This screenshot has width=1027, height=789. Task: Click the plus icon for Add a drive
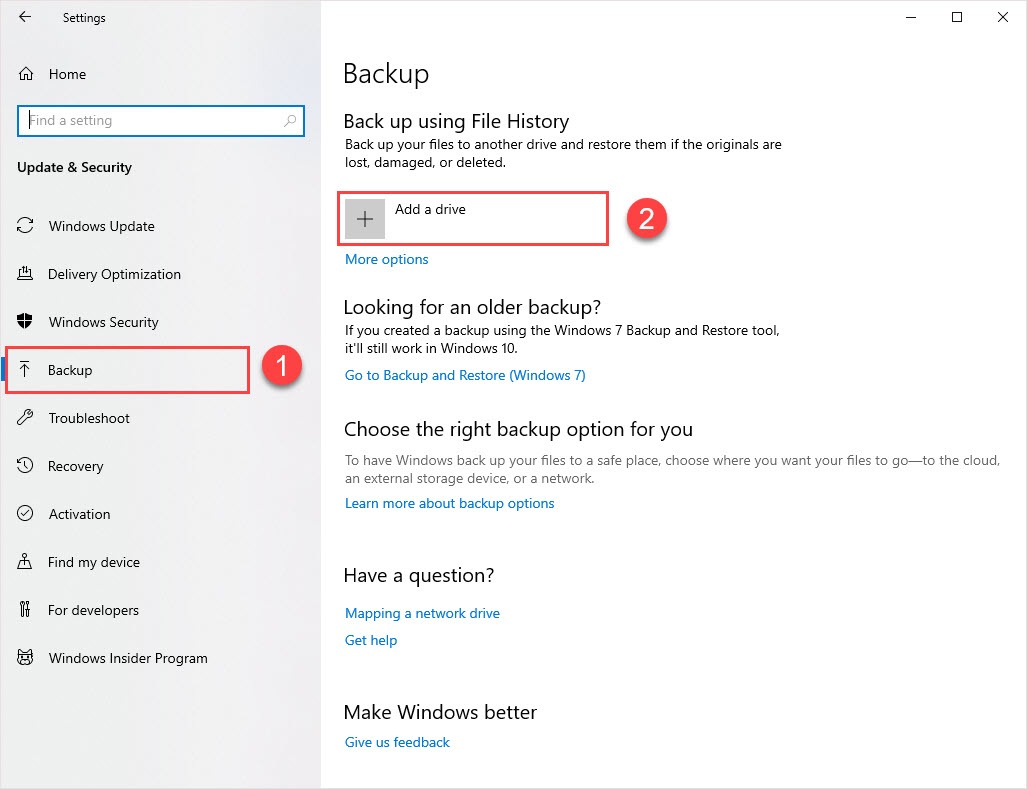[x=365, y=219]
